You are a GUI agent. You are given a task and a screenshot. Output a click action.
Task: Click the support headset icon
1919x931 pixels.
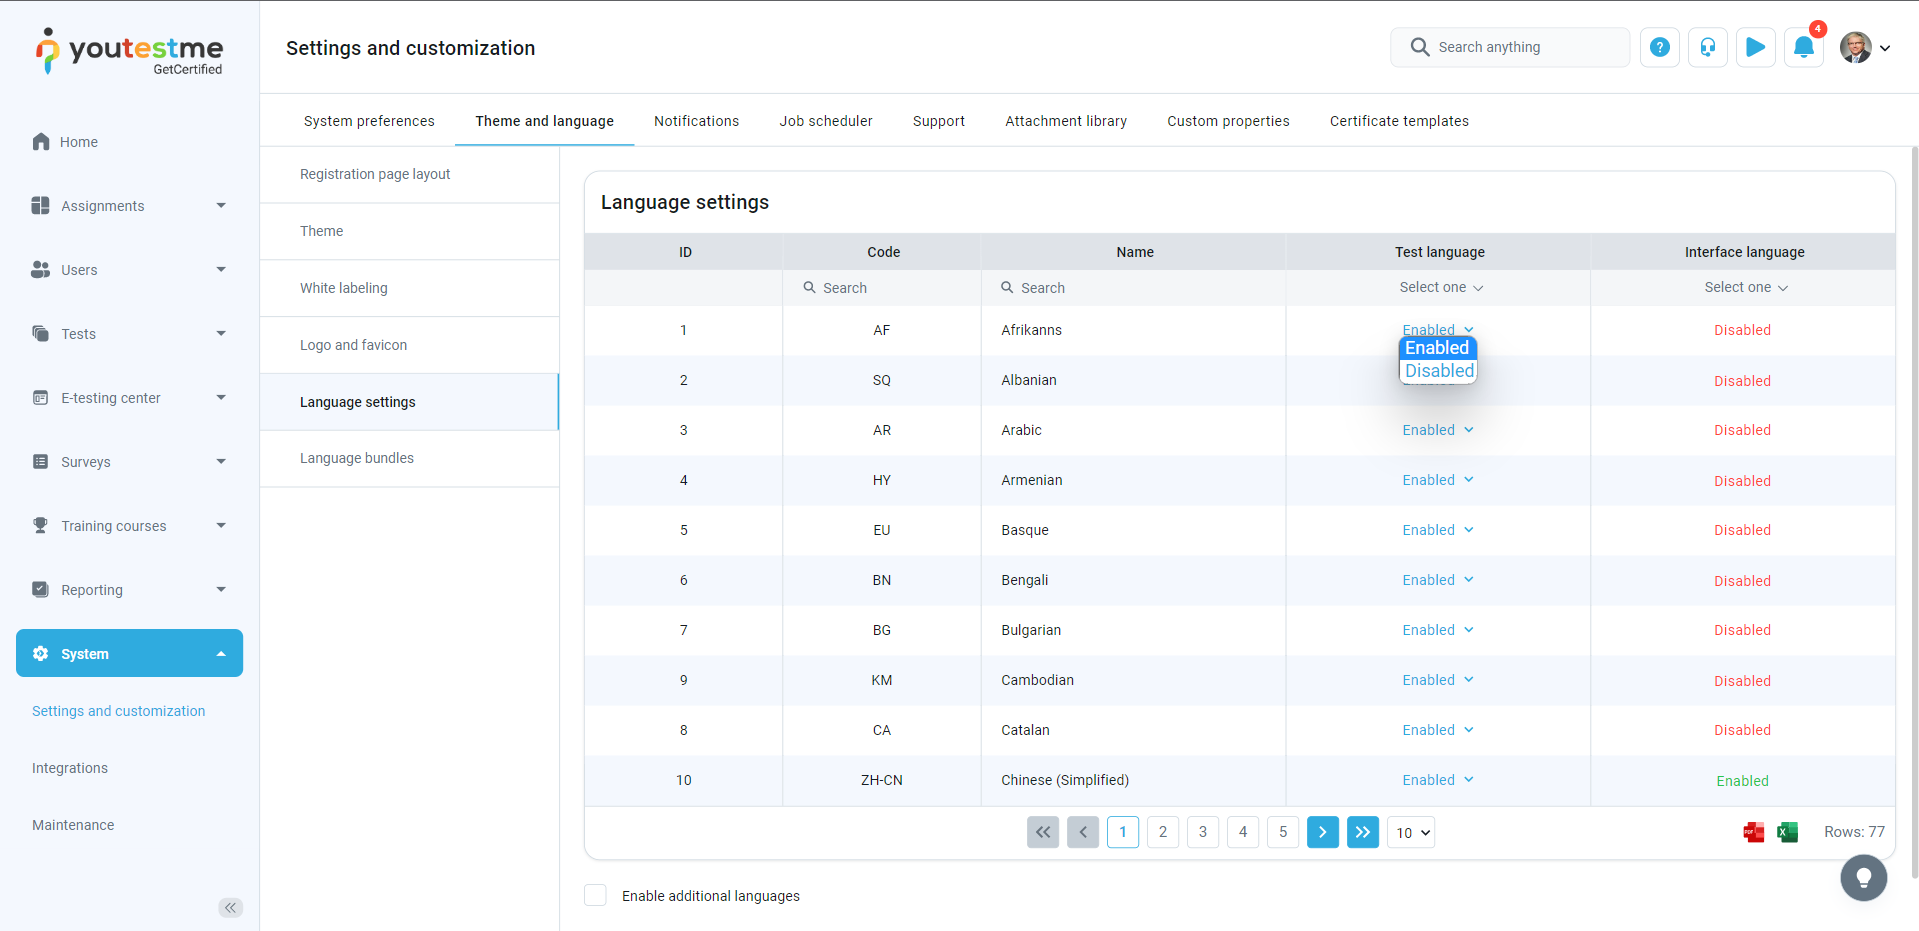pyautogui.click(x=1707, y=47)
